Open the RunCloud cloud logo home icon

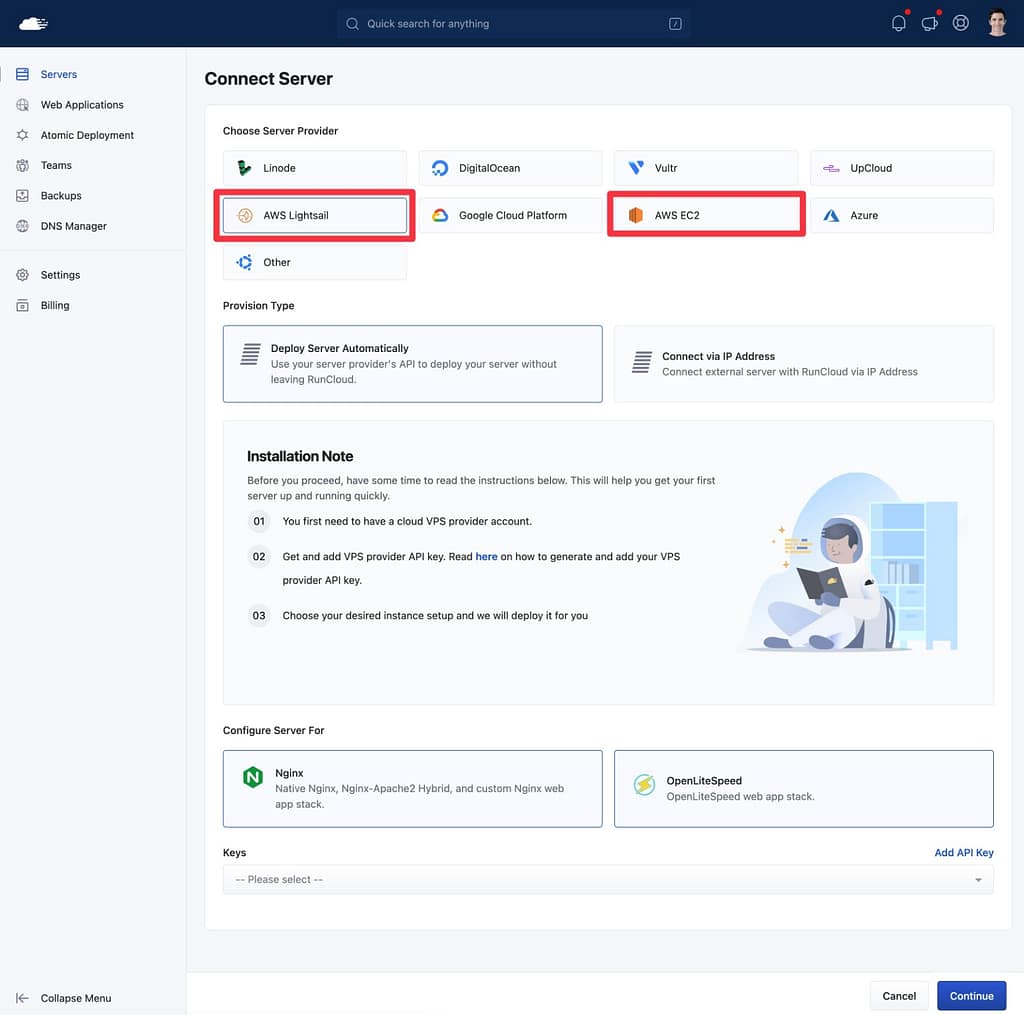click(x=34, y=22)
